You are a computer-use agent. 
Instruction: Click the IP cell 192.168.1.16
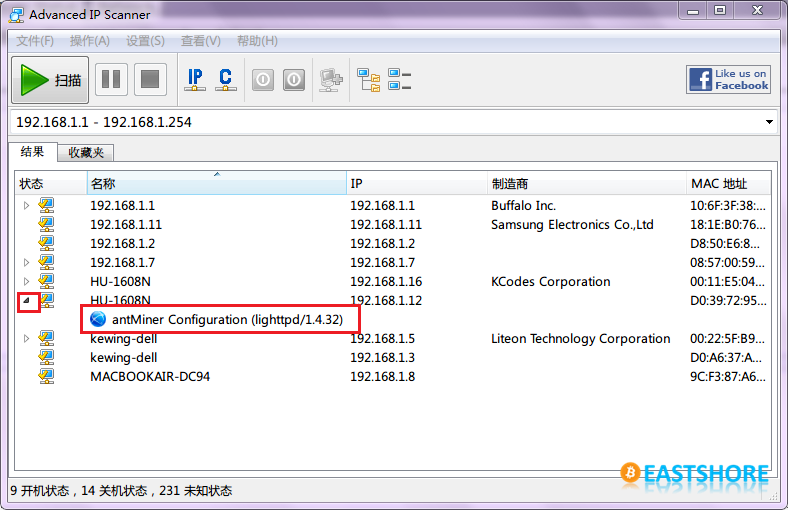[386, 281]
